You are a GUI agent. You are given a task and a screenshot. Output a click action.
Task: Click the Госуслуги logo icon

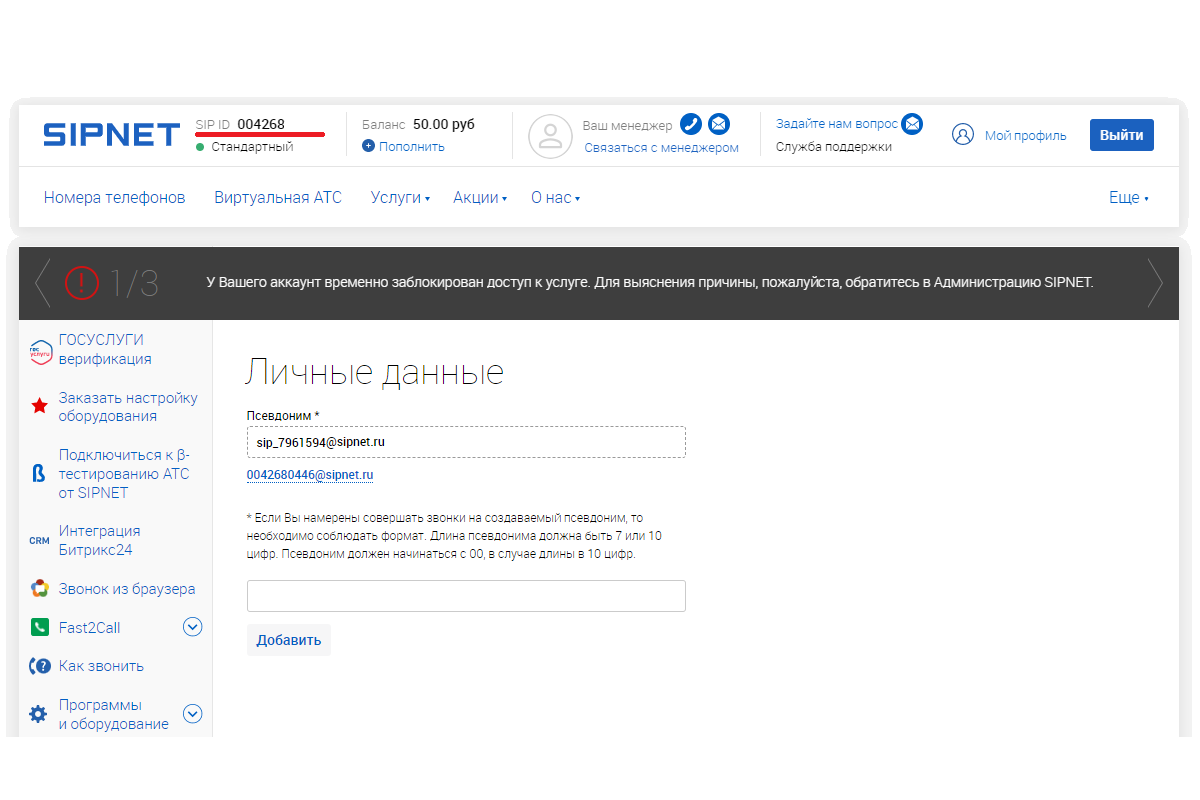click(x=41, y=351)
